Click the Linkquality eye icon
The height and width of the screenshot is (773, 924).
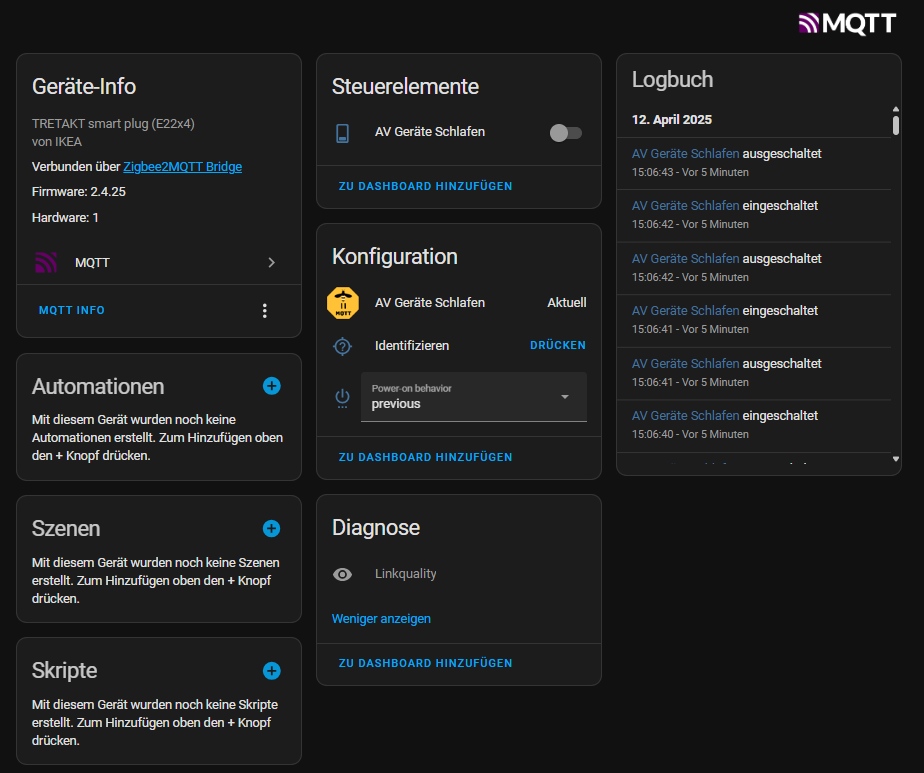[343, 574]
